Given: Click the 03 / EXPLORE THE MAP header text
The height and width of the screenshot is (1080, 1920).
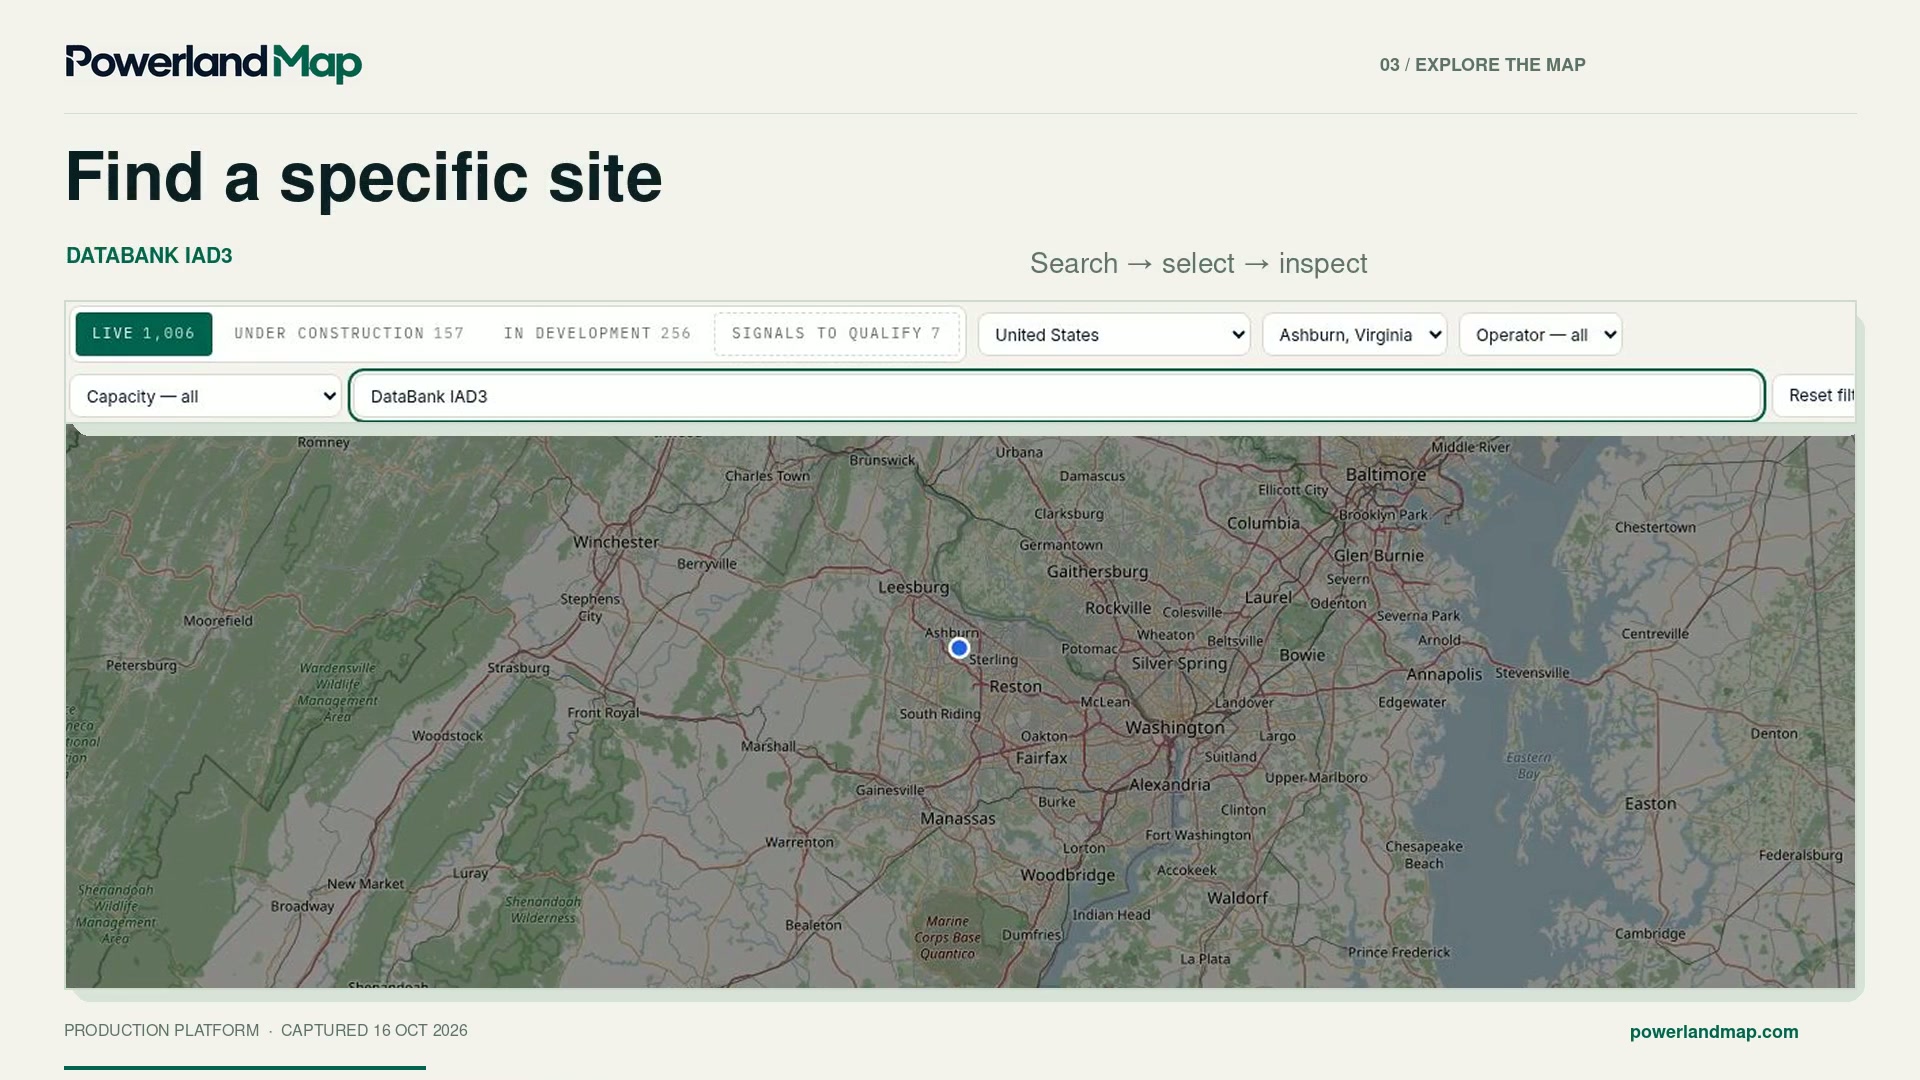Looking at the screenshot, I should coord(1482,65).
